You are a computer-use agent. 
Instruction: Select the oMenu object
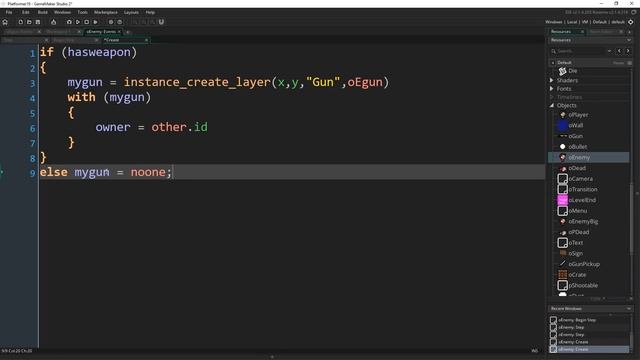click(x=578, y=211)
